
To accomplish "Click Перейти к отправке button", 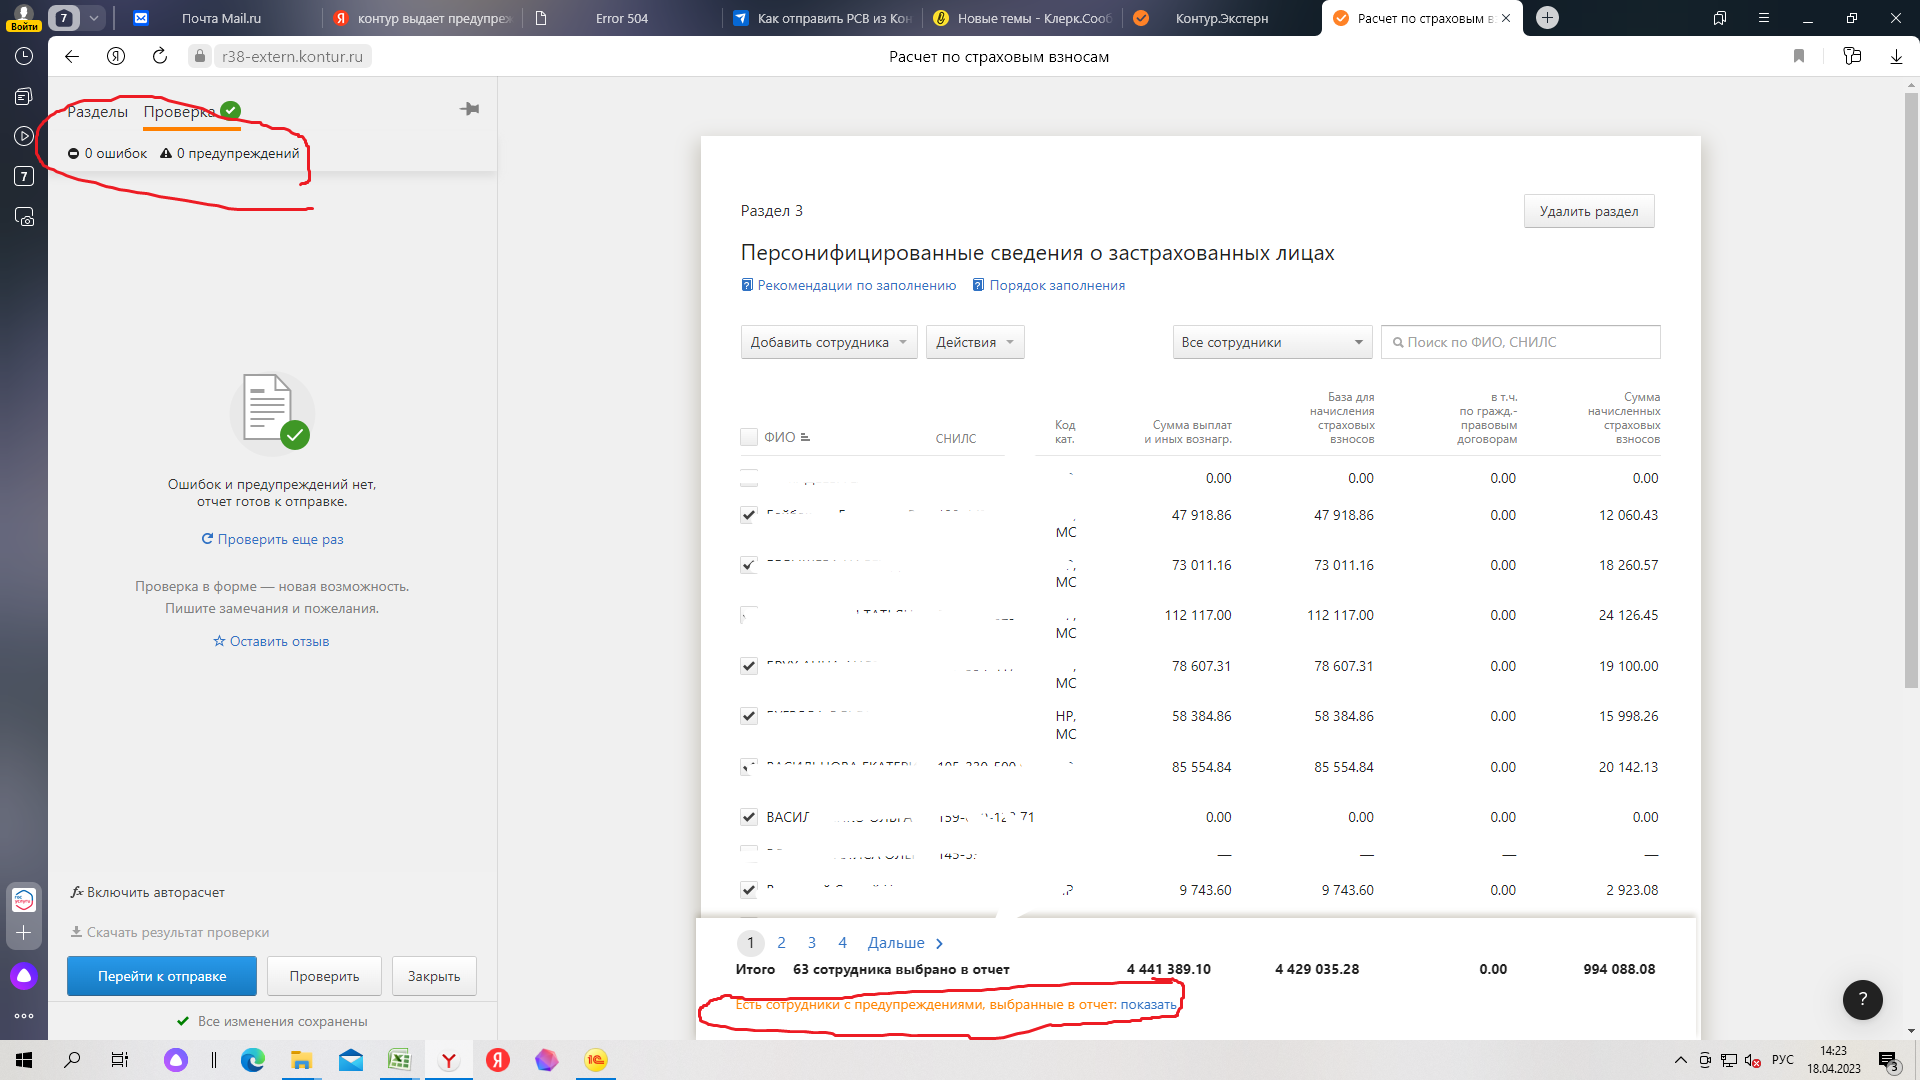I will 162,976.
